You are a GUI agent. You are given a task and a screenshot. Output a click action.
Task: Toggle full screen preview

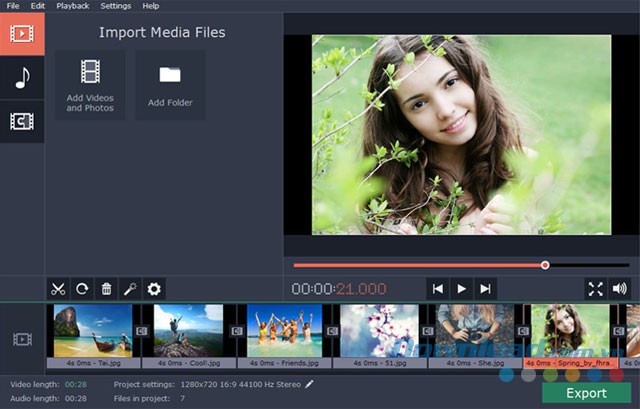[x=596, y=289]
